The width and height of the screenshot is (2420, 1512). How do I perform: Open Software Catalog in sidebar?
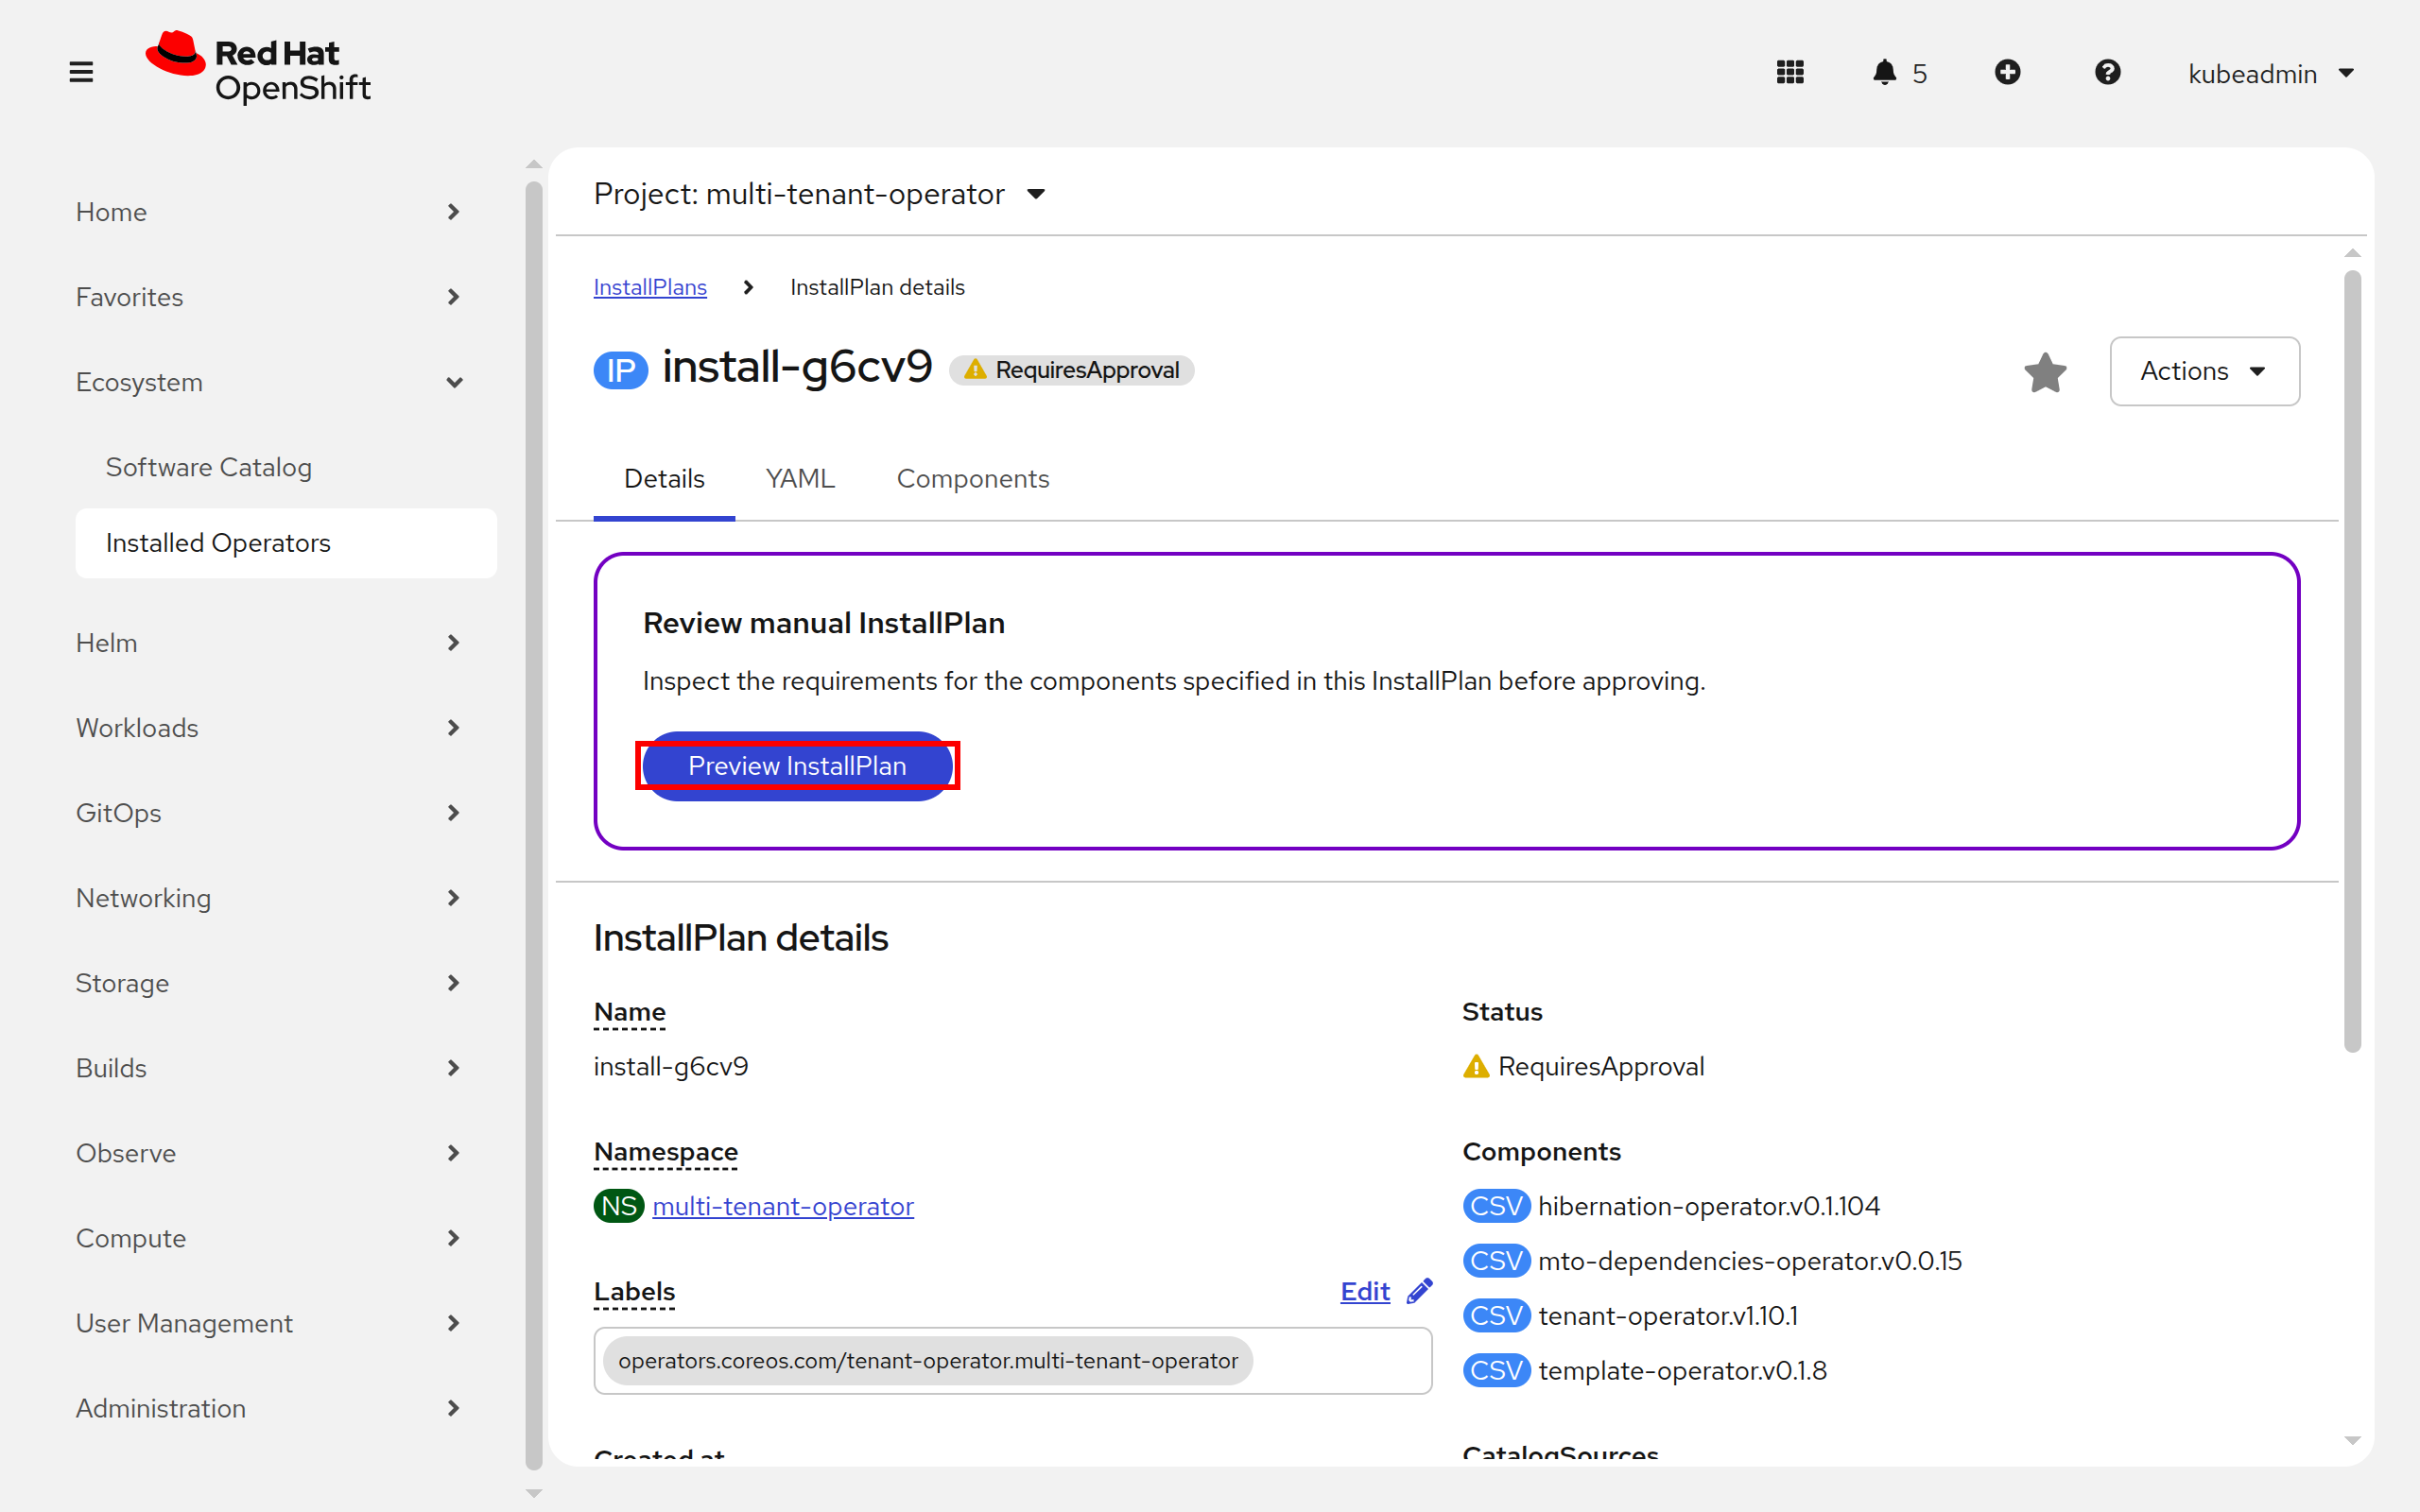pyautogui.click(x=286, y=467)
